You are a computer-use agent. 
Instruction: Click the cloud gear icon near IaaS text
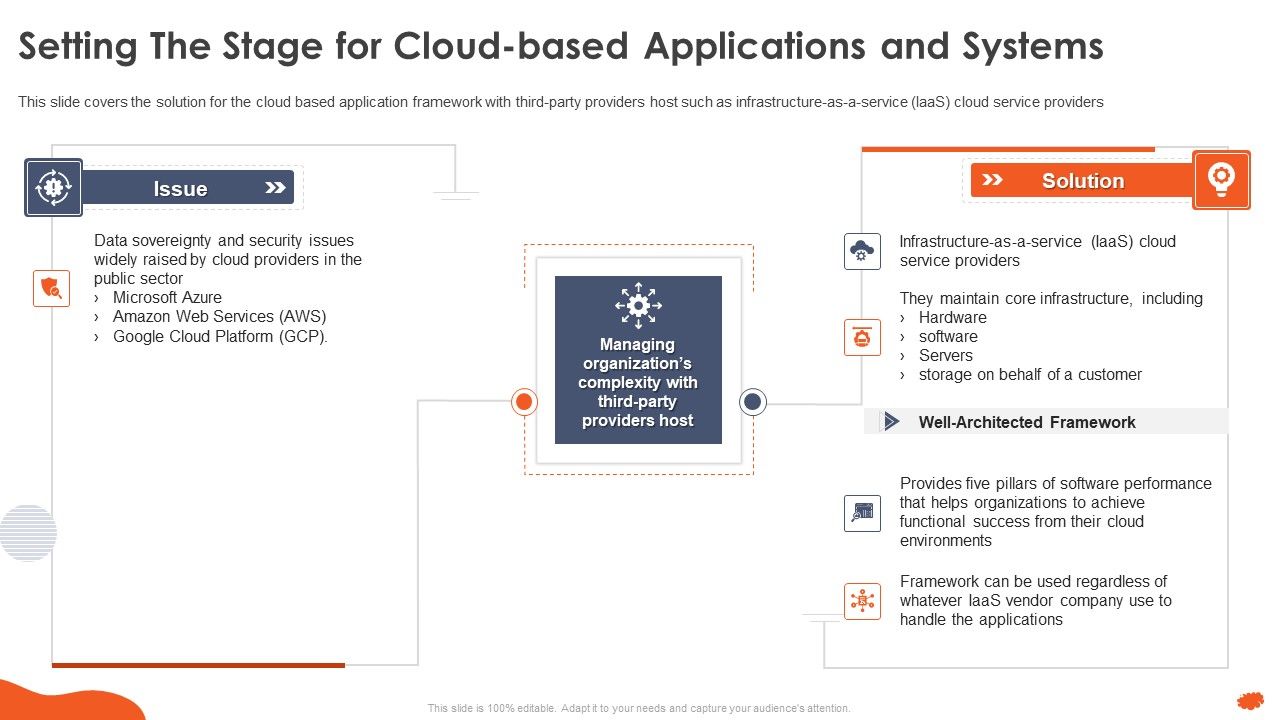tap(862, 251)
